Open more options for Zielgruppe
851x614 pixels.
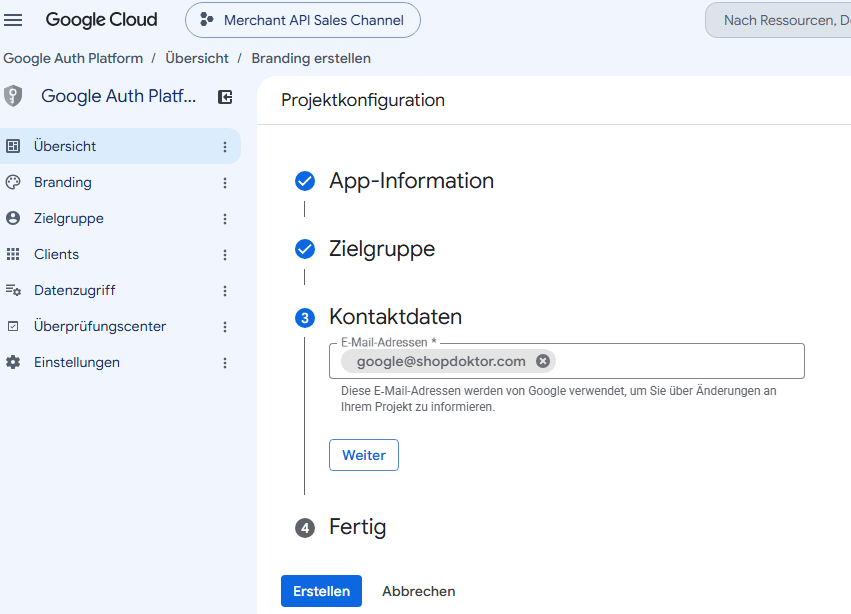click(225, 219)
